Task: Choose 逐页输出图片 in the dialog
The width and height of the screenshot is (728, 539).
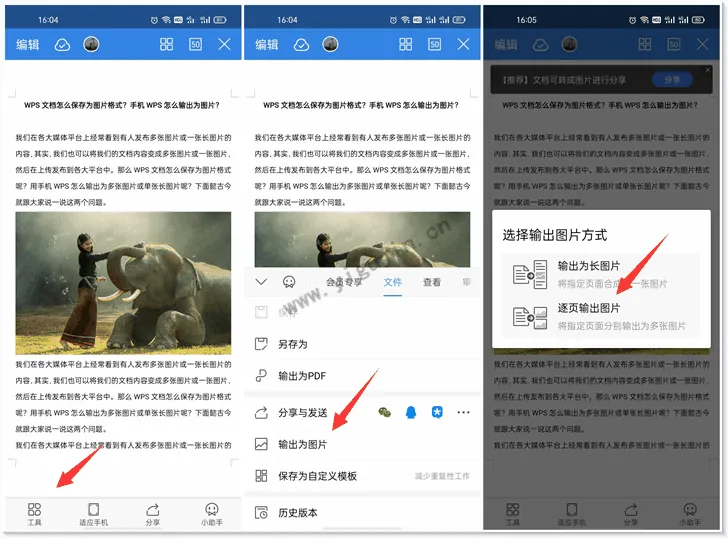Action: click(x=602, y=317)
